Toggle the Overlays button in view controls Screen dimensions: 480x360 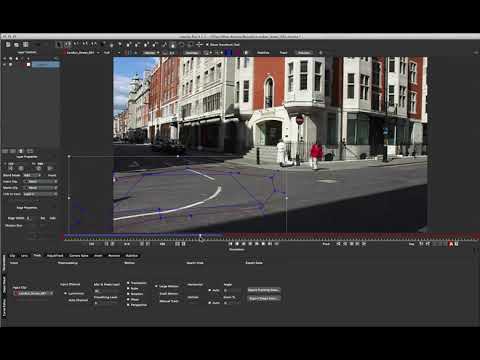coord(192,52)
